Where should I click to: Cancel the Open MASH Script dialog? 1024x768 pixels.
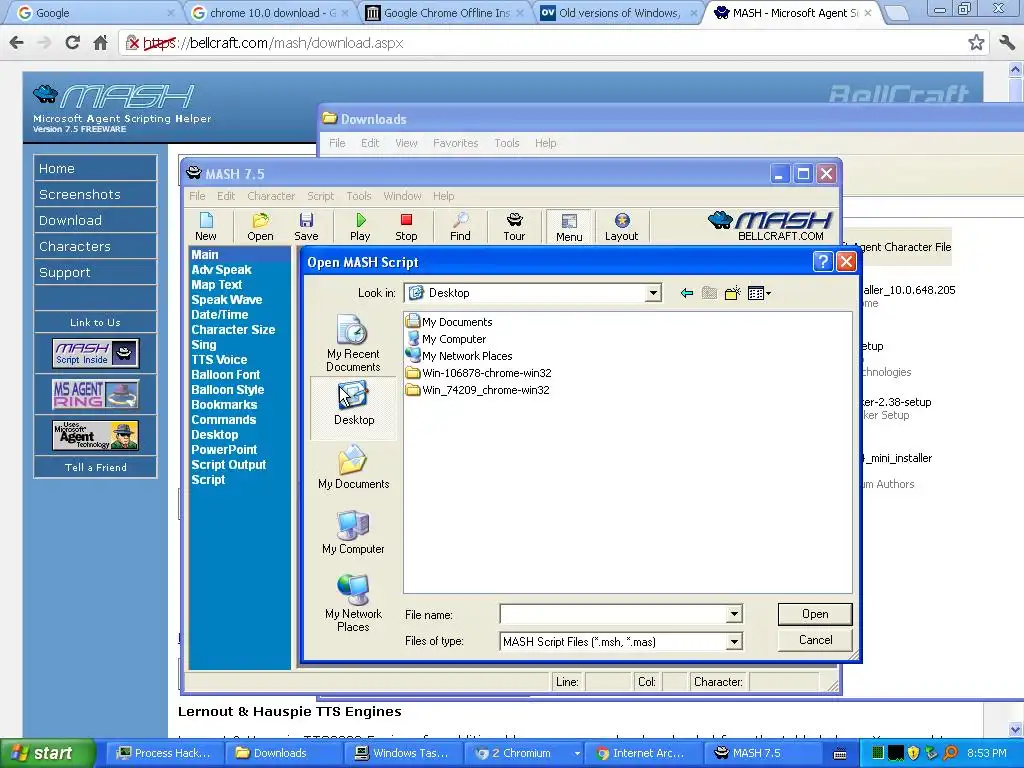[814, 640]
